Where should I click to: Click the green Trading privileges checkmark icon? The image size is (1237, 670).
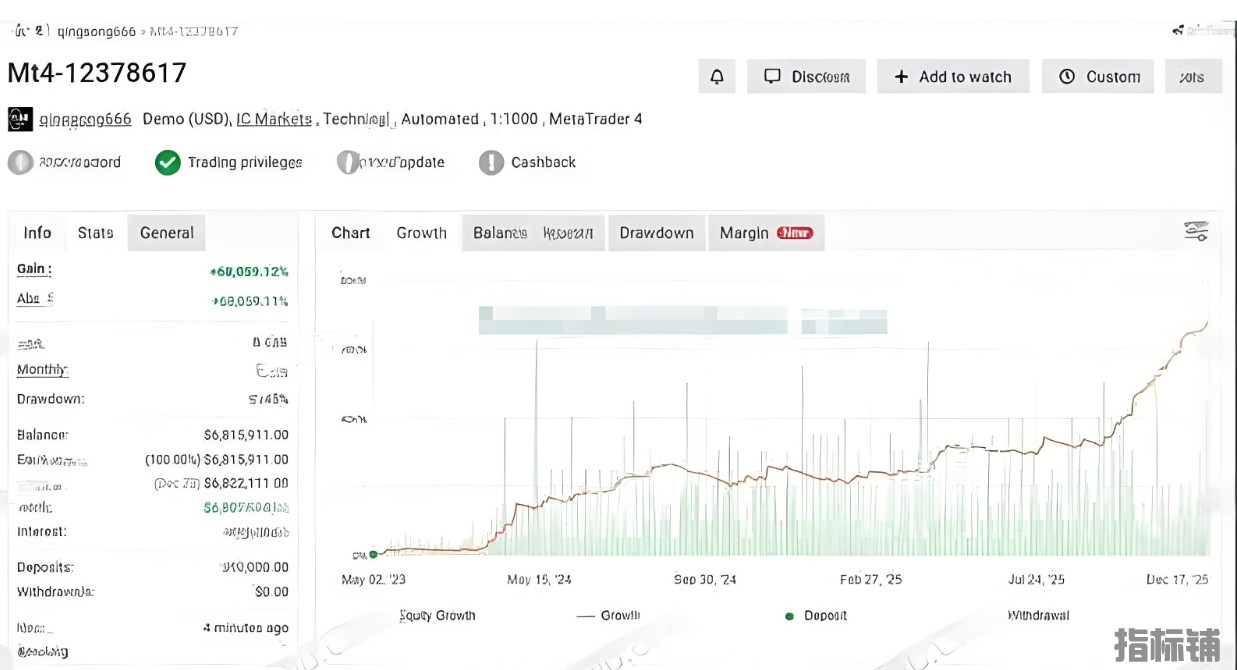[x=168, y=162]
